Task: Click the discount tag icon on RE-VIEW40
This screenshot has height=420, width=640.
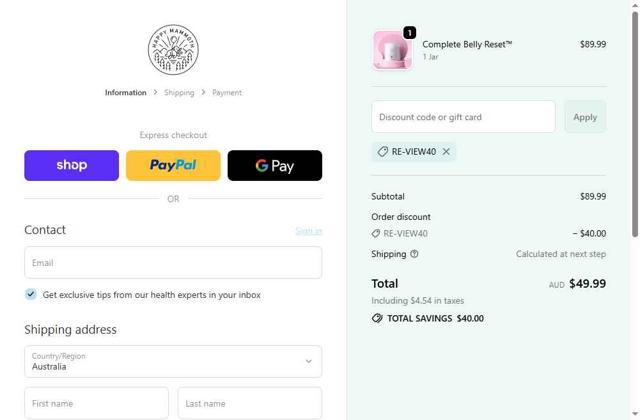Action: point(382,152)
